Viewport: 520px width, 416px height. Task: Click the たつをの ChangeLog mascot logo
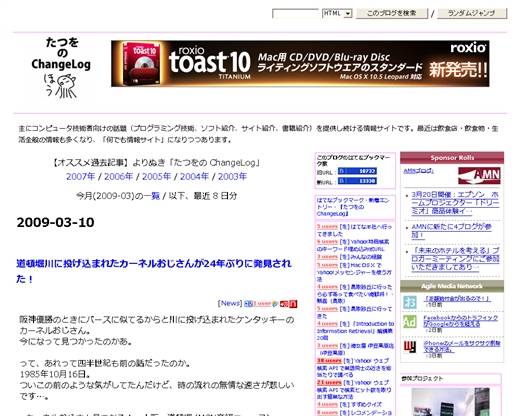tap(61, 68)
